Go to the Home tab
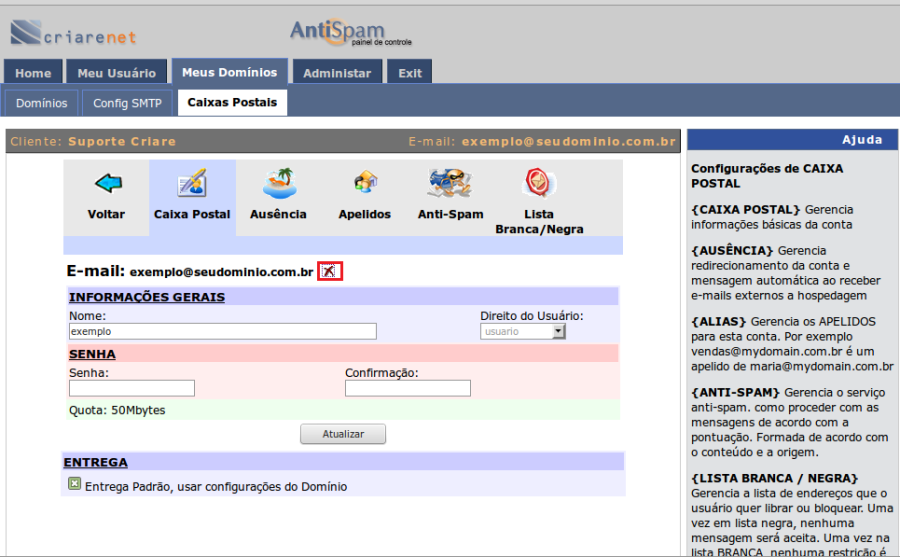Image resolution: width=900 pixels, height=557 pixels. point(33,73)
